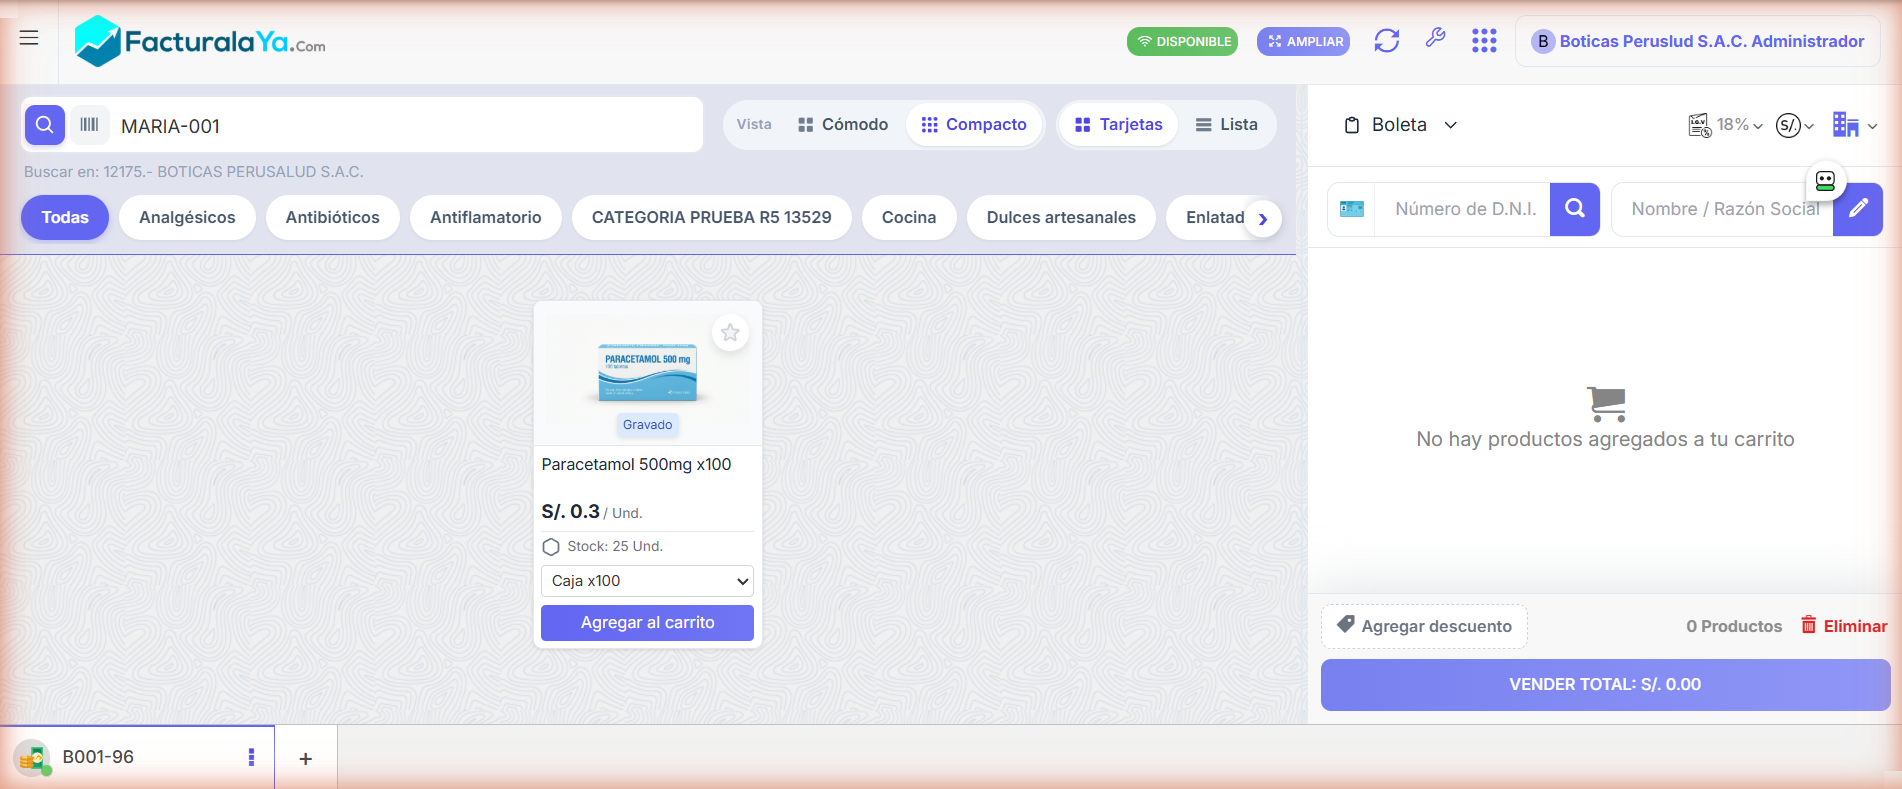Select Tarjetas card layout
Screen dimensions: 1902x789
point(1118,124)
